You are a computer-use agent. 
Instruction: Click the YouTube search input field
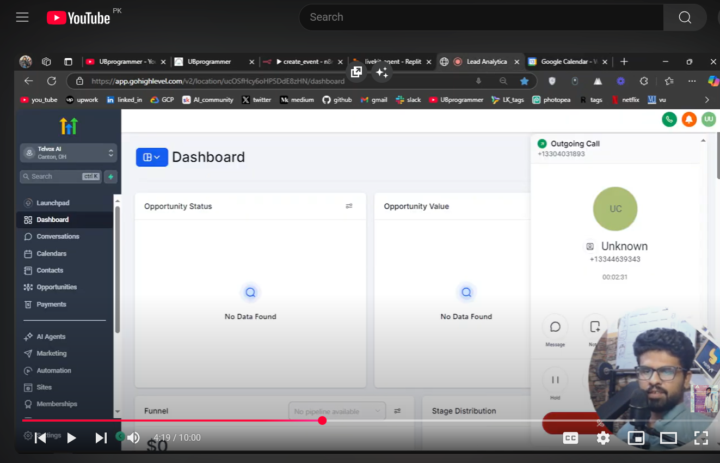[x=480, y=17]
